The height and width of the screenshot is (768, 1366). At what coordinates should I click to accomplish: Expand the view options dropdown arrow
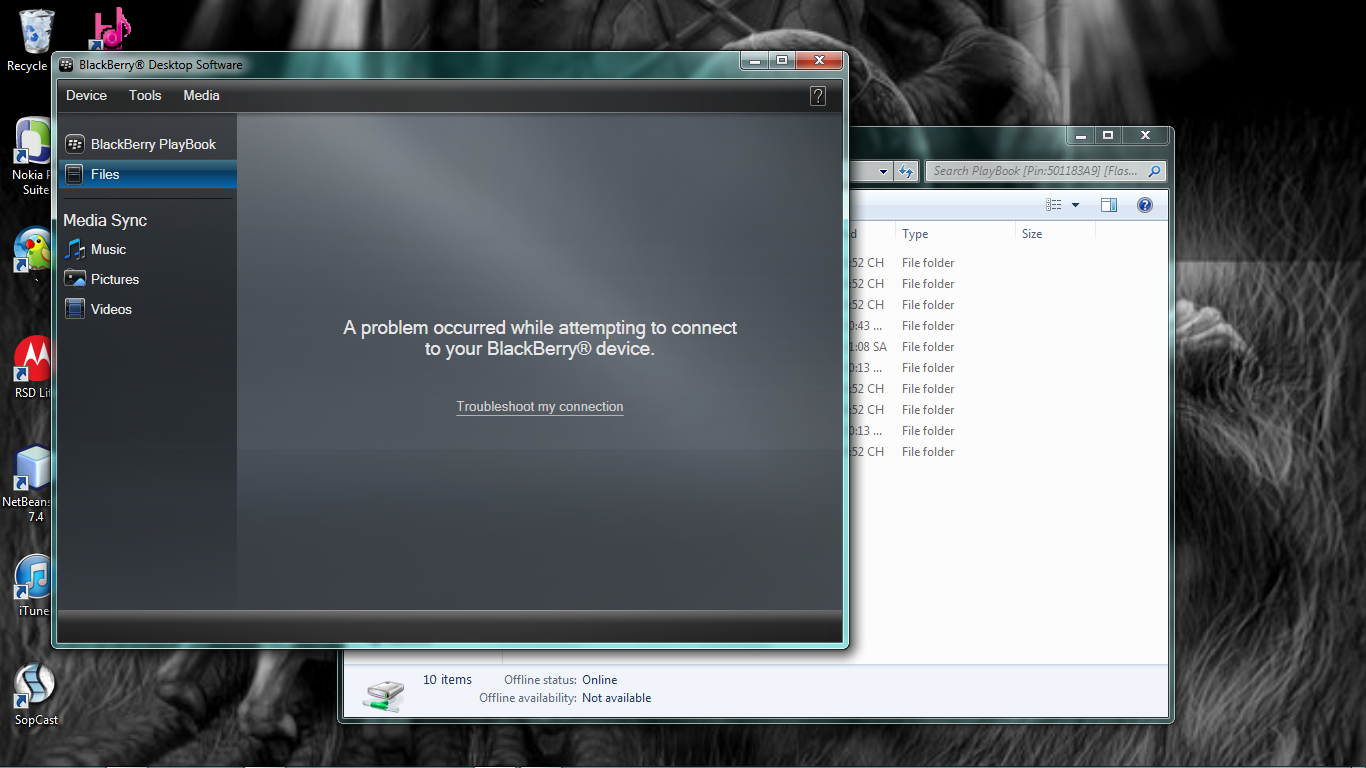1076,205
